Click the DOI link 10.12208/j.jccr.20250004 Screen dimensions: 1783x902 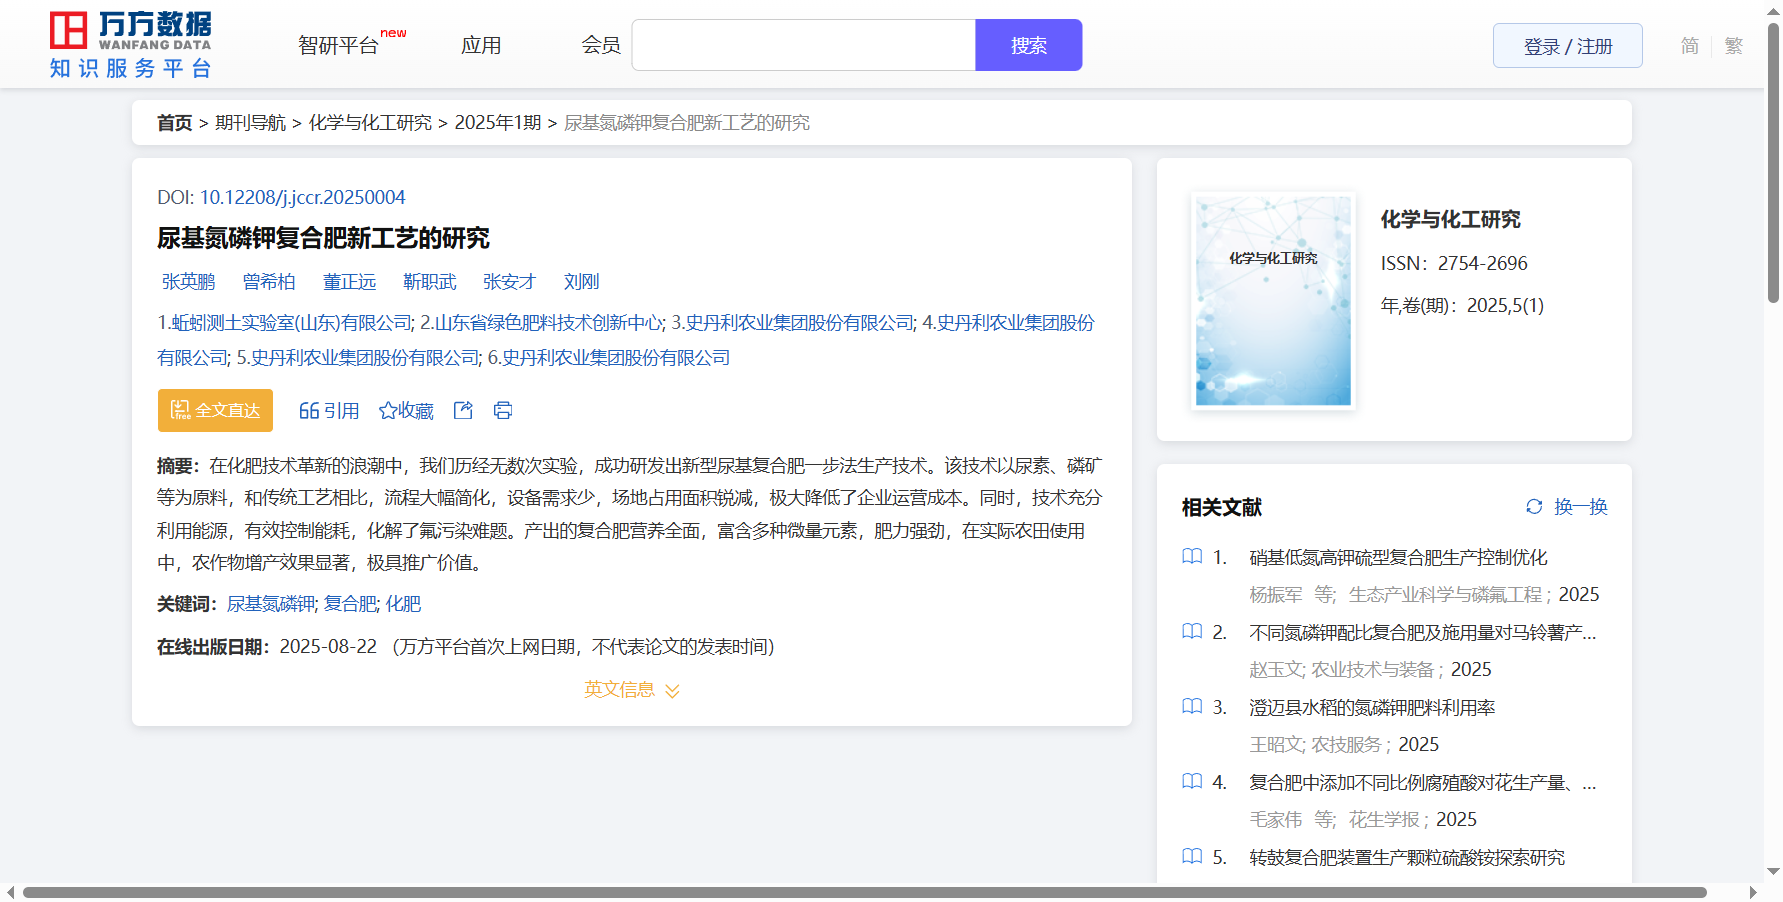(302, 198)
